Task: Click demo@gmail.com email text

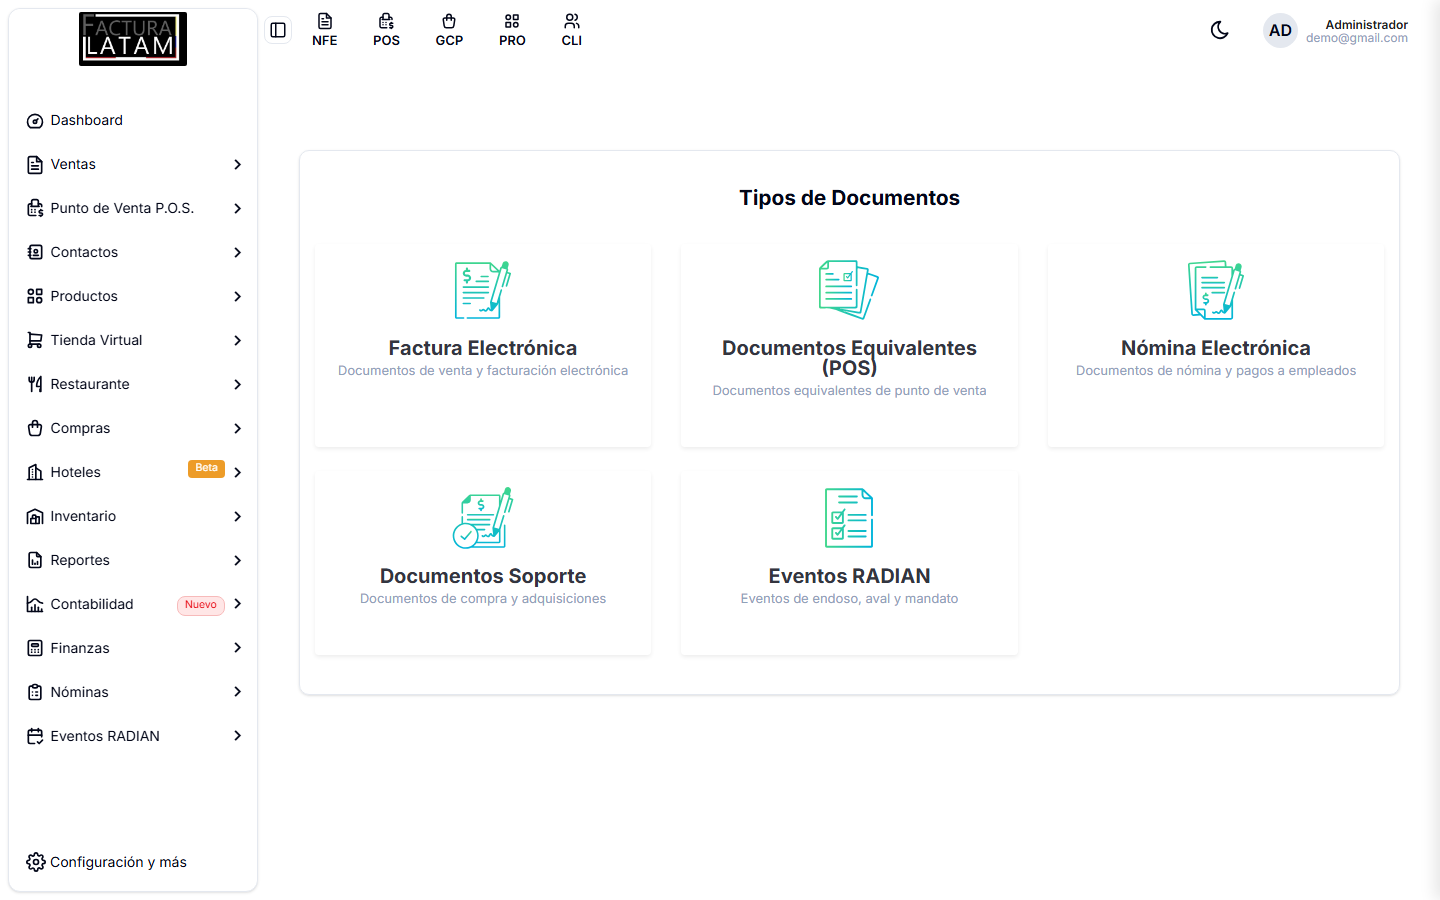Action: pos(1357,38)
